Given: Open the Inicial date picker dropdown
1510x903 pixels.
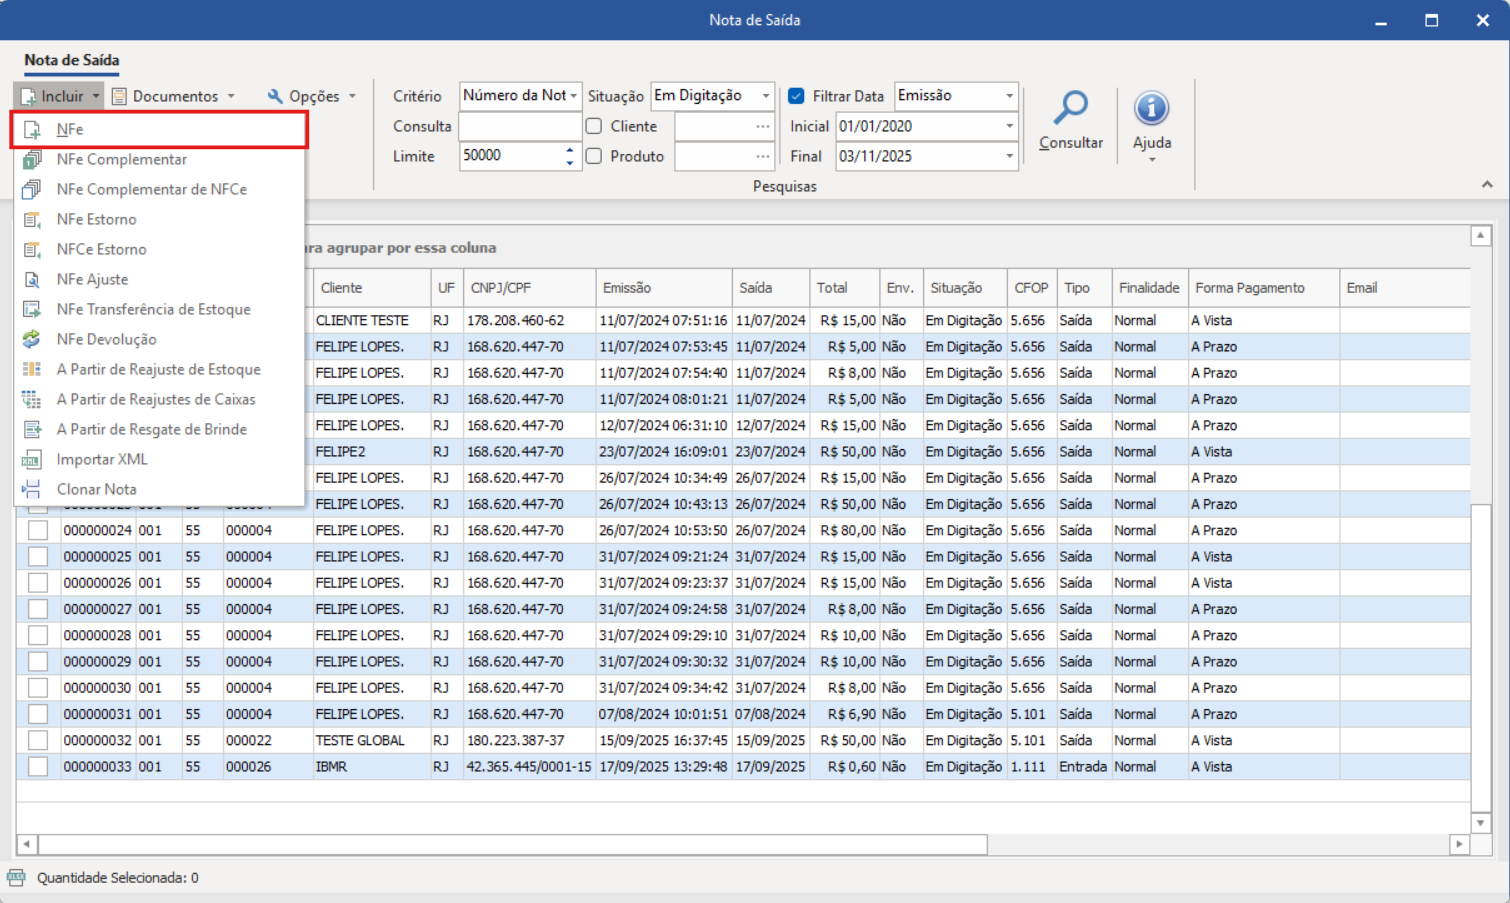Looking at the screenshot, I should pos(1008,126).
